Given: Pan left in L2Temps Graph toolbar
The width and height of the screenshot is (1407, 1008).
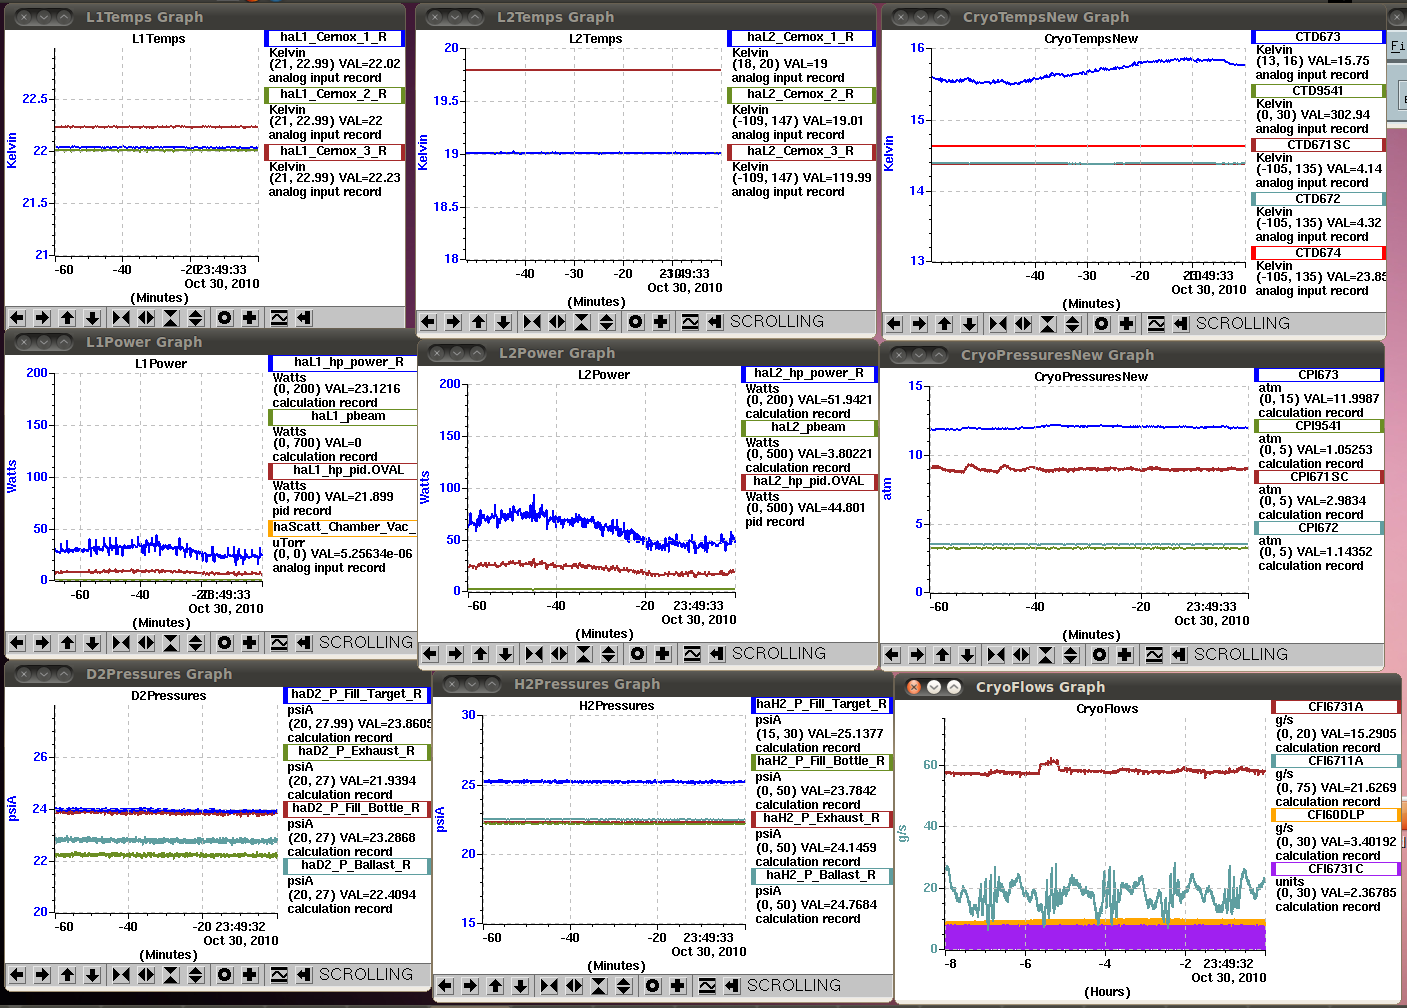Looking at the screenshot, I should (428, 322).
